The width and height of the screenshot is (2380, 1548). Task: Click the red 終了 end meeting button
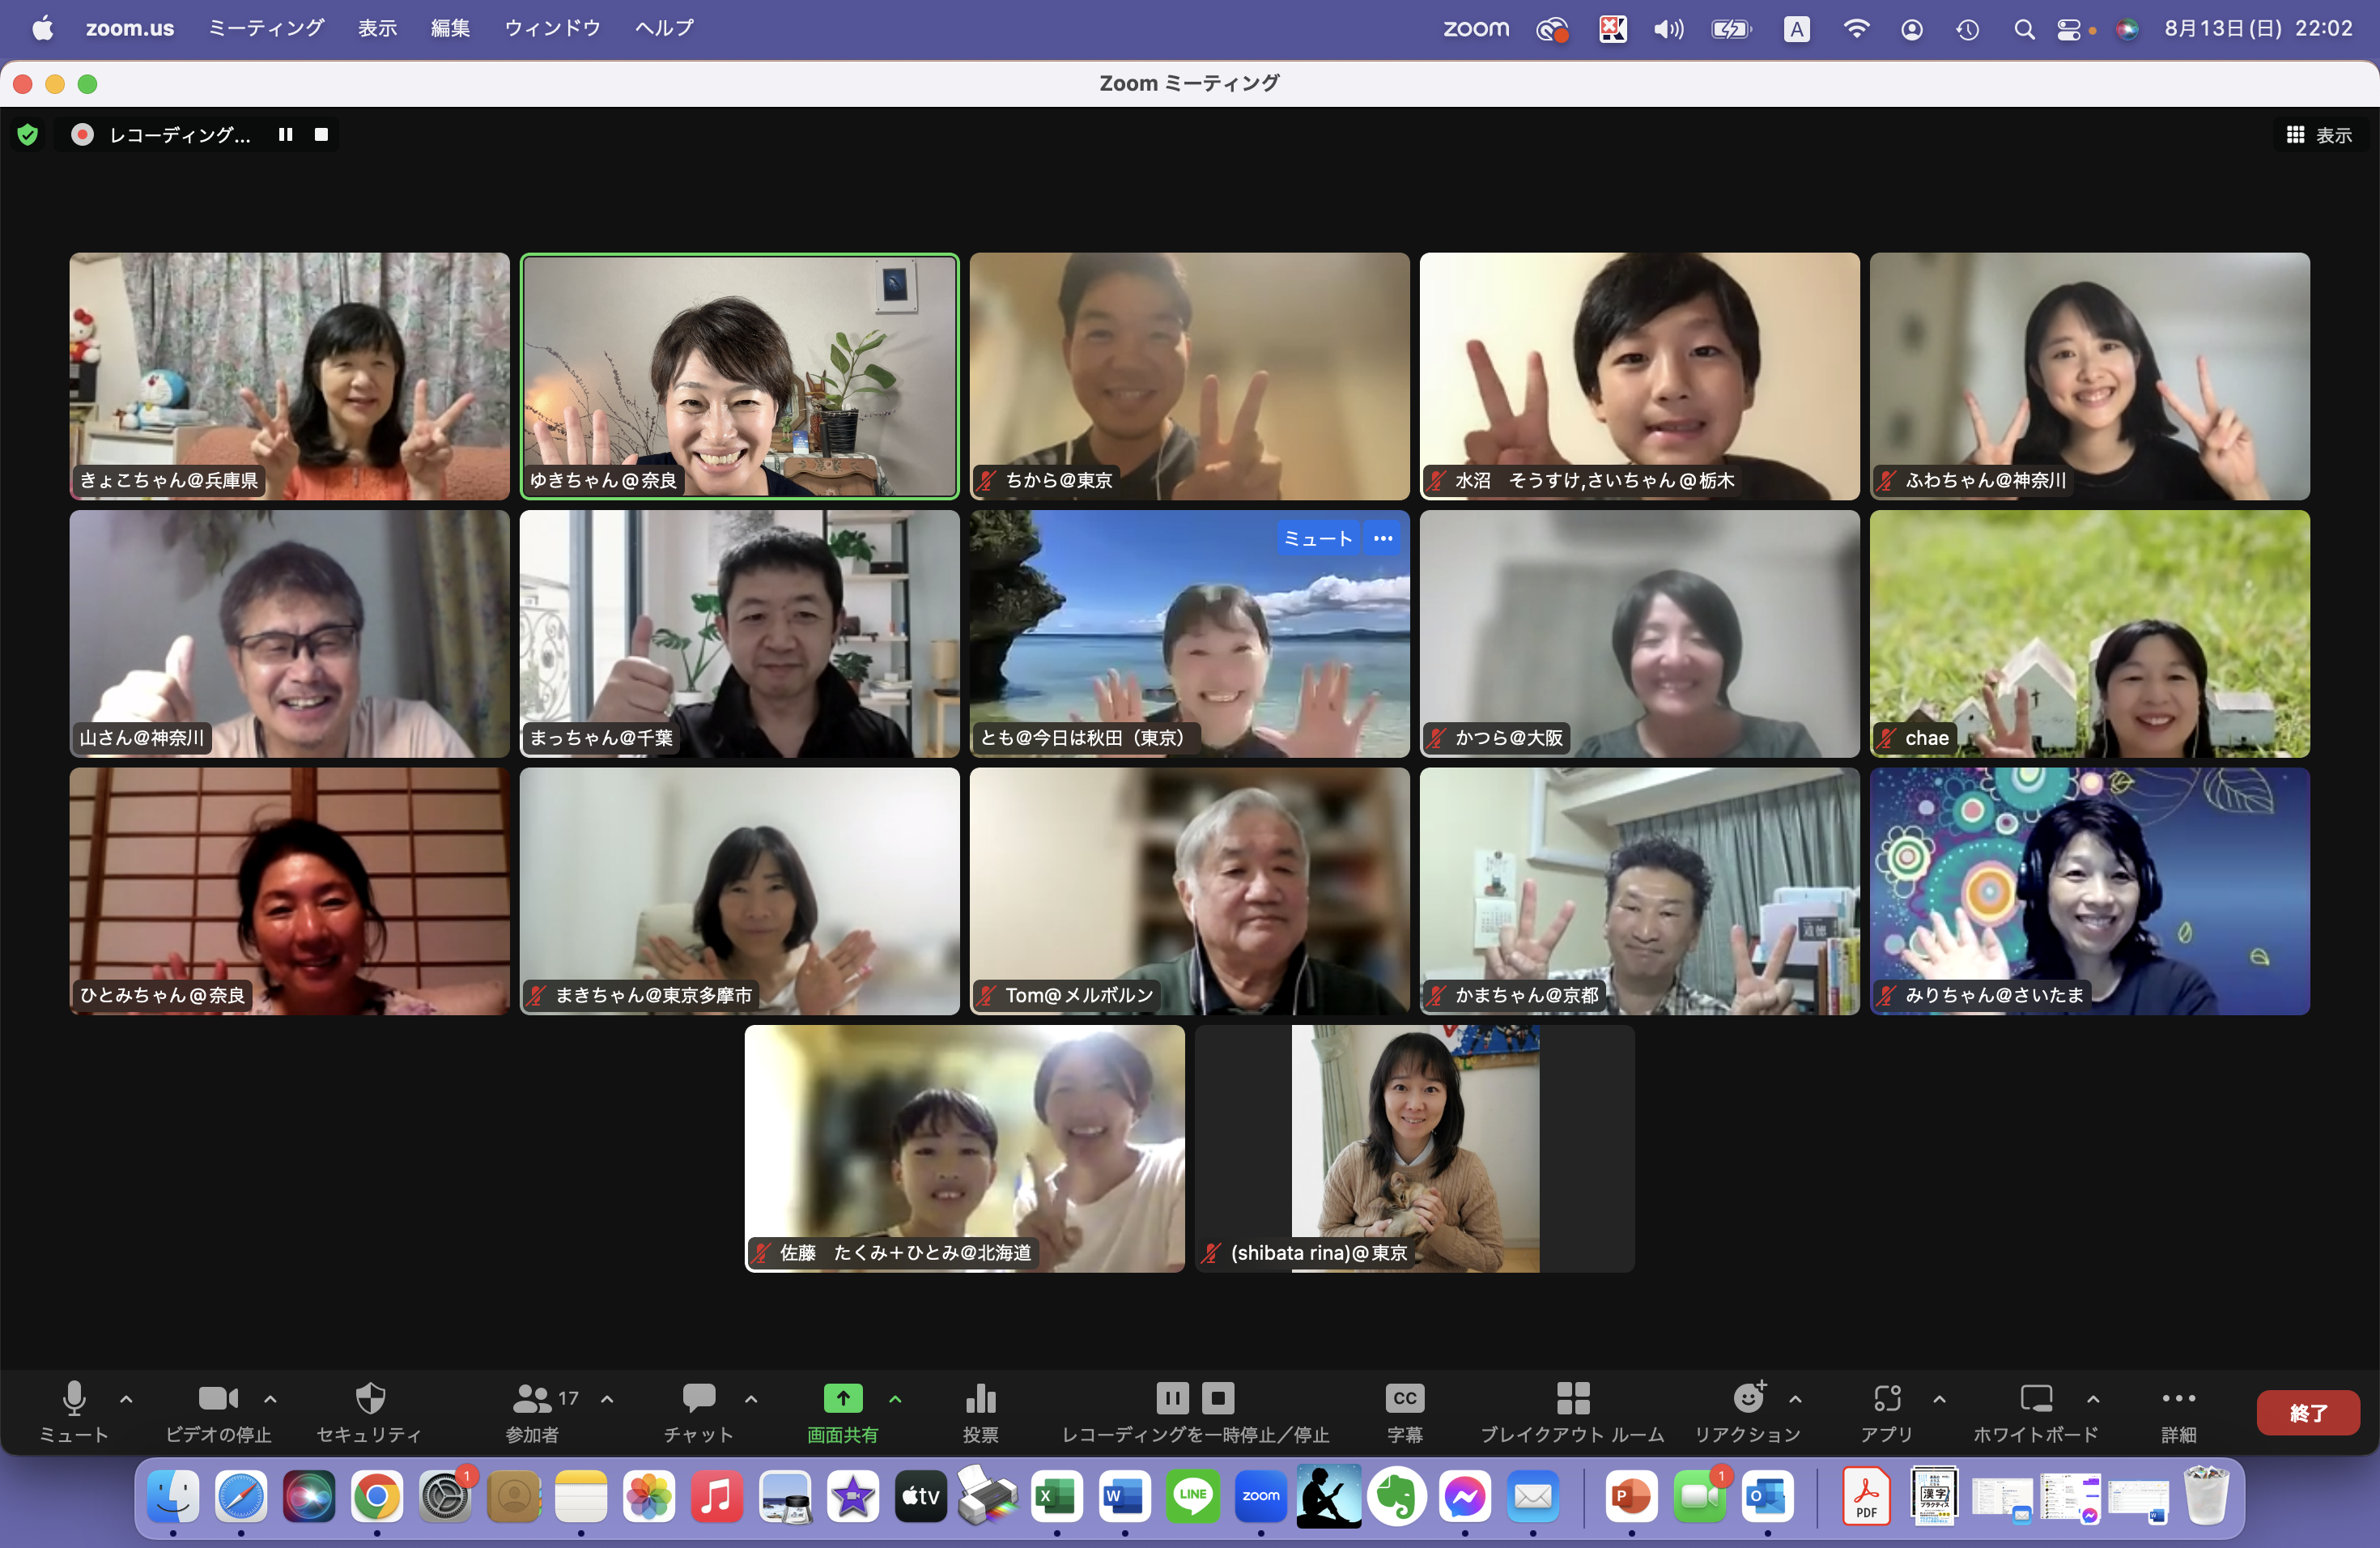(x=2307, y=1412)
